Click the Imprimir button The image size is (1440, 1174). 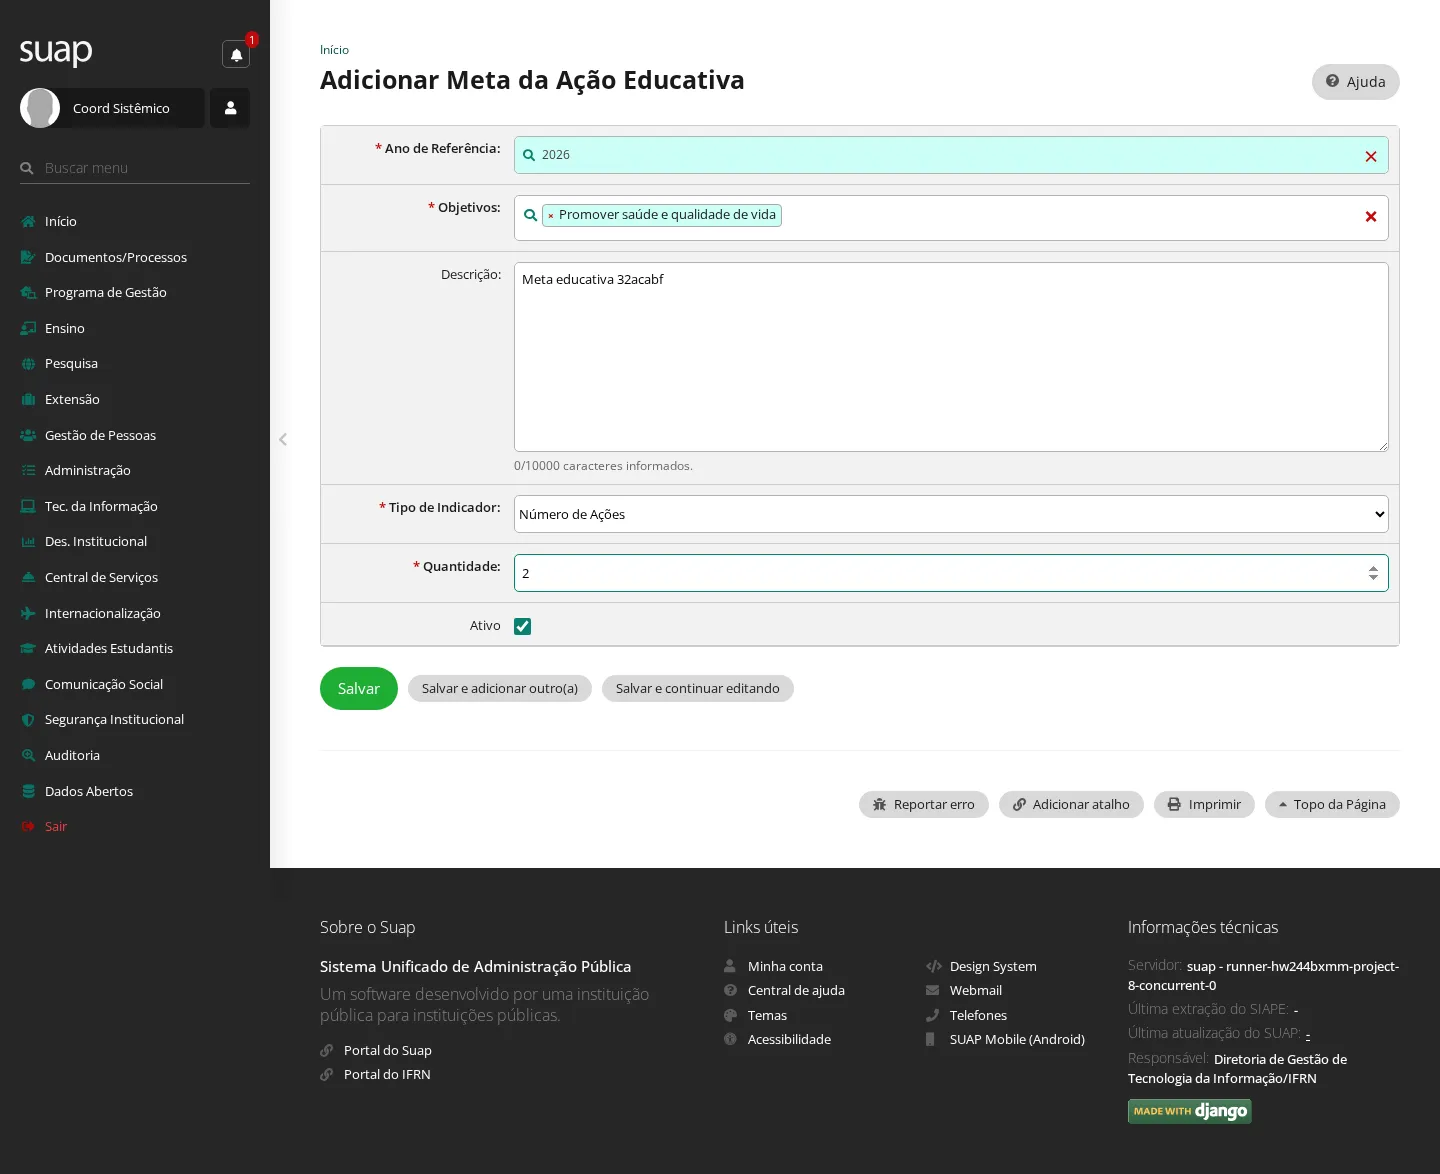(x=1204, y=805)
